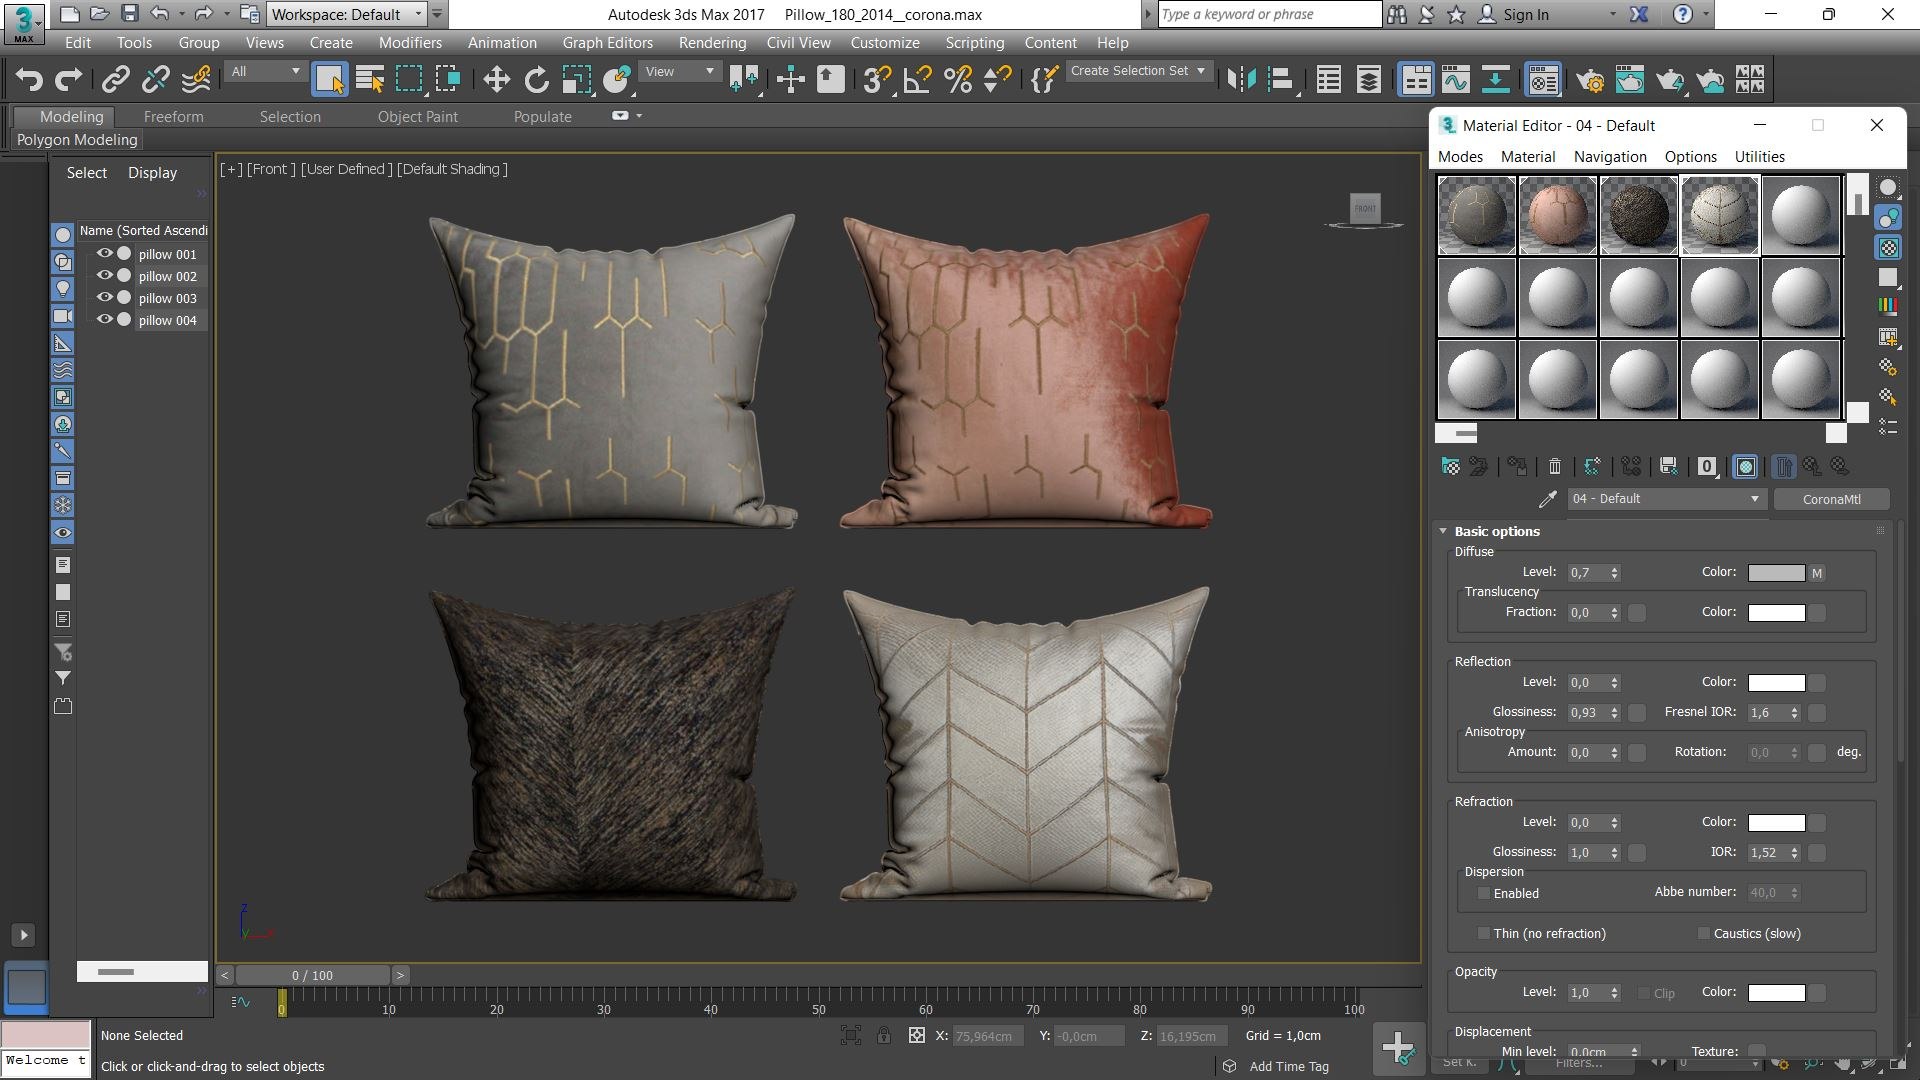Open the Workspace: Default dropdown
The height and width of the screenshot is (1080, 1920).
347,14
